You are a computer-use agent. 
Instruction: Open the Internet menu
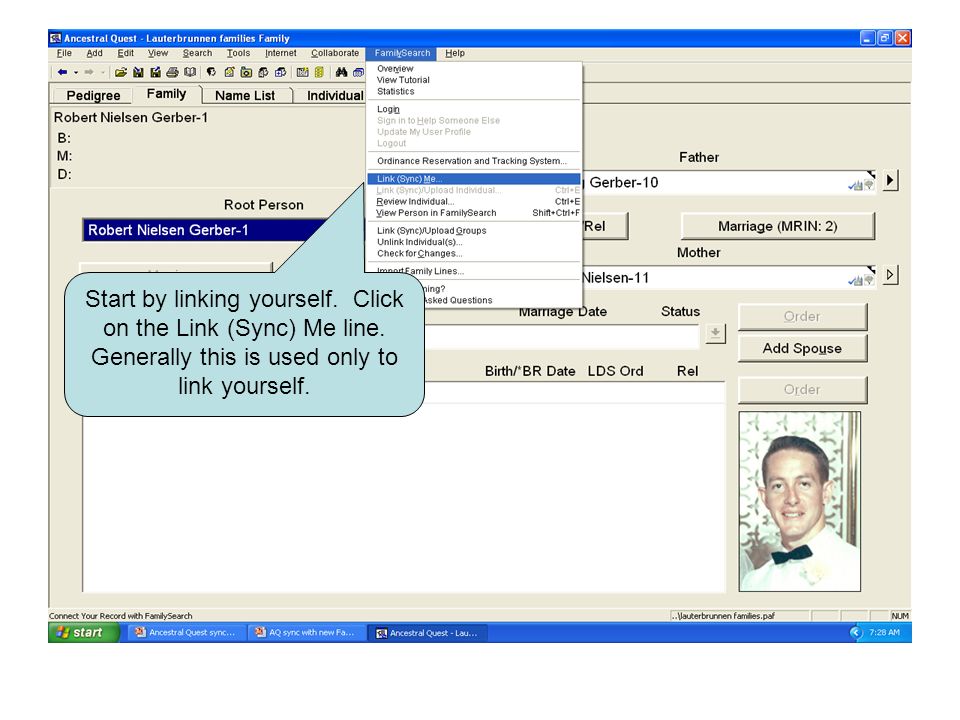pyautogui.click(x=280, y=53)
